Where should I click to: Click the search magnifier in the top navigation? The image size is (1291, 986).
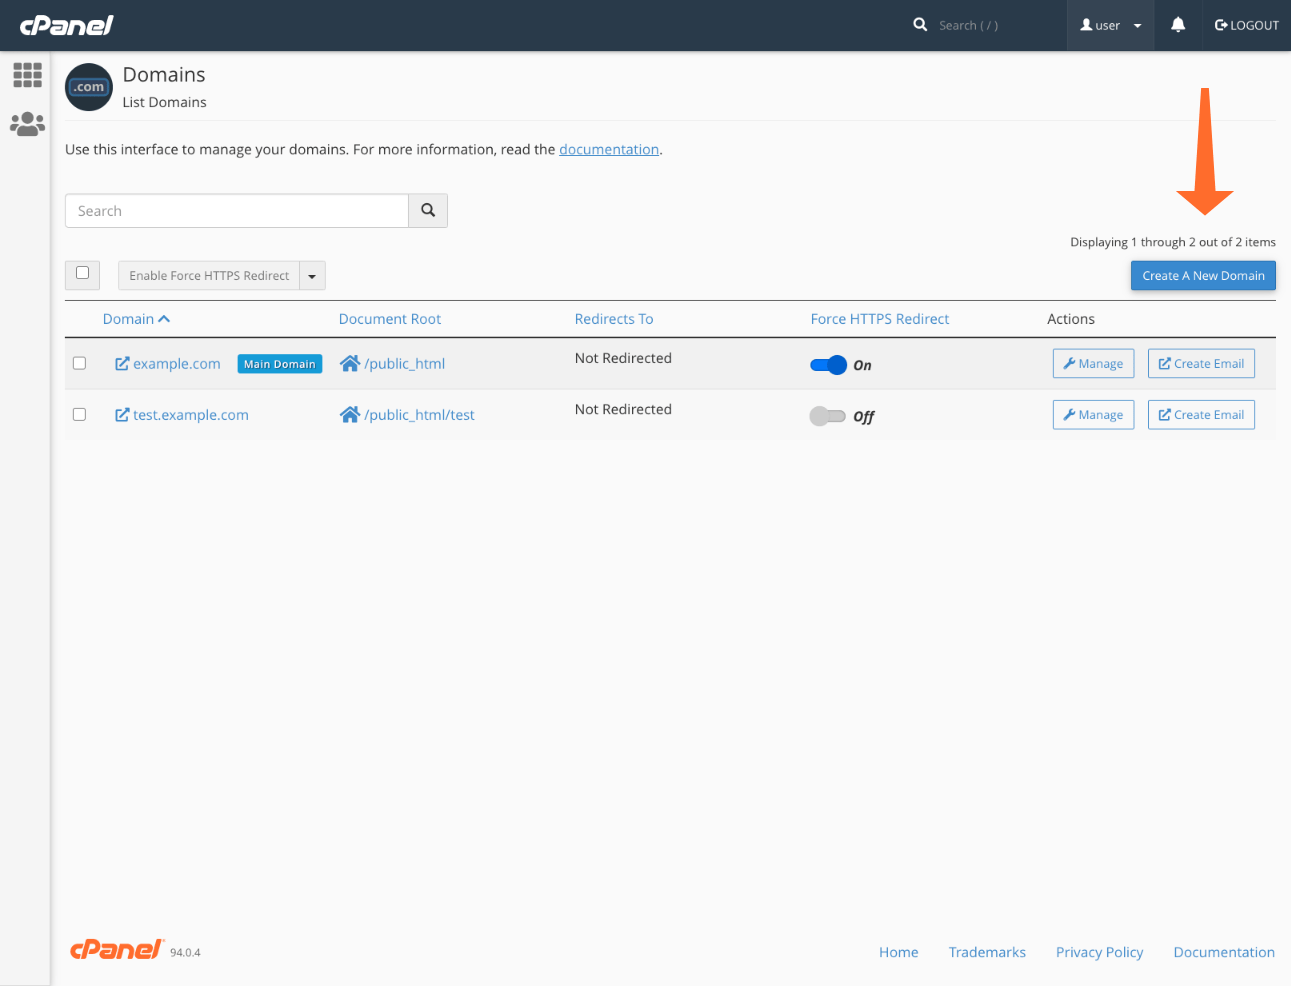coord(920,24)
